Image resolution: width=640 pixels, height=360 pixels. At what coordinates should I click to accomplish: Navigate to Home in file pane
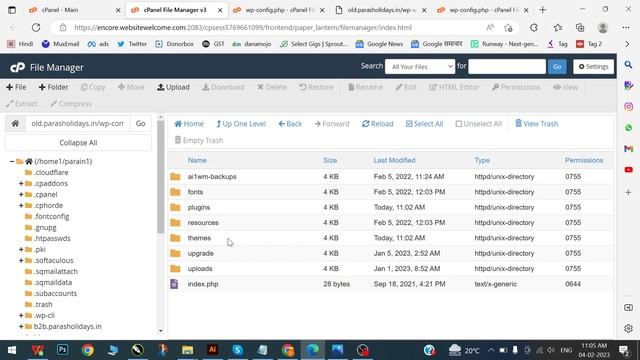(x=189, y=124)
